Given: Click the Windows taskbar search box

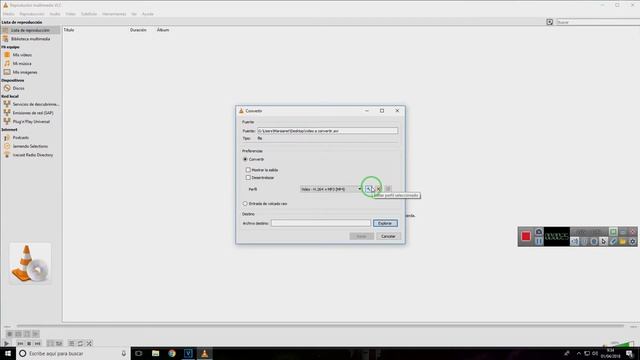Looking at the screenshot, I should tap(73, 353).
